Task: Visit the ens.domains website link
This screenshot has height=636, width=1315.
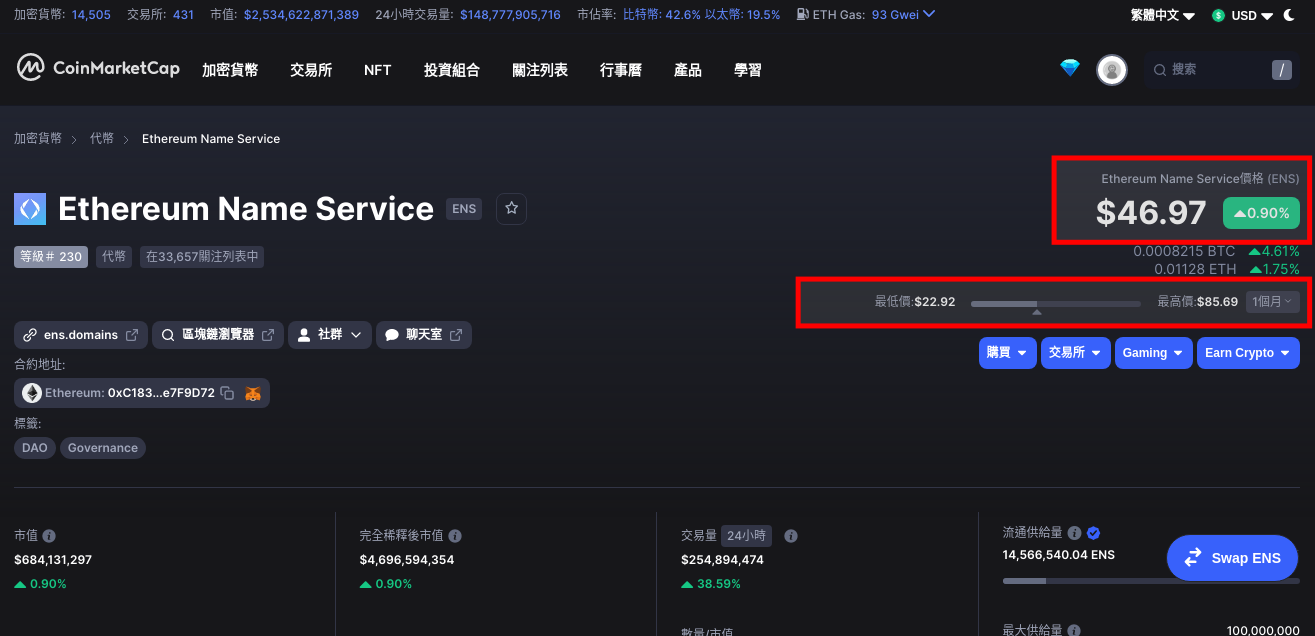Action: click(81, 335)
